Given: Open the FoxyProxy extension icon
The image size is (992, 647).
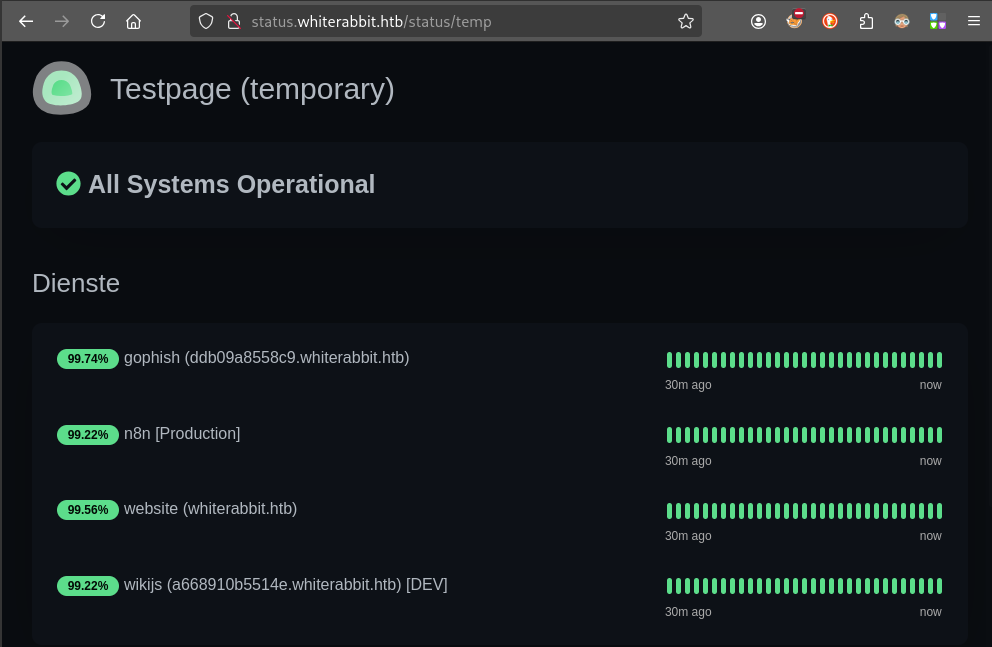Looking at the screenshot, I should 794,21.
